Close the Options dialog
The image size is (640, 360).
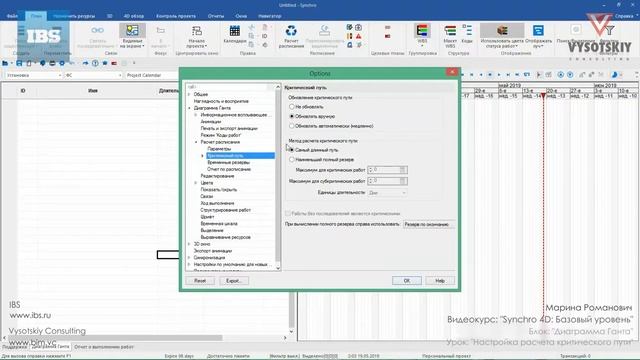pos(452,72)
